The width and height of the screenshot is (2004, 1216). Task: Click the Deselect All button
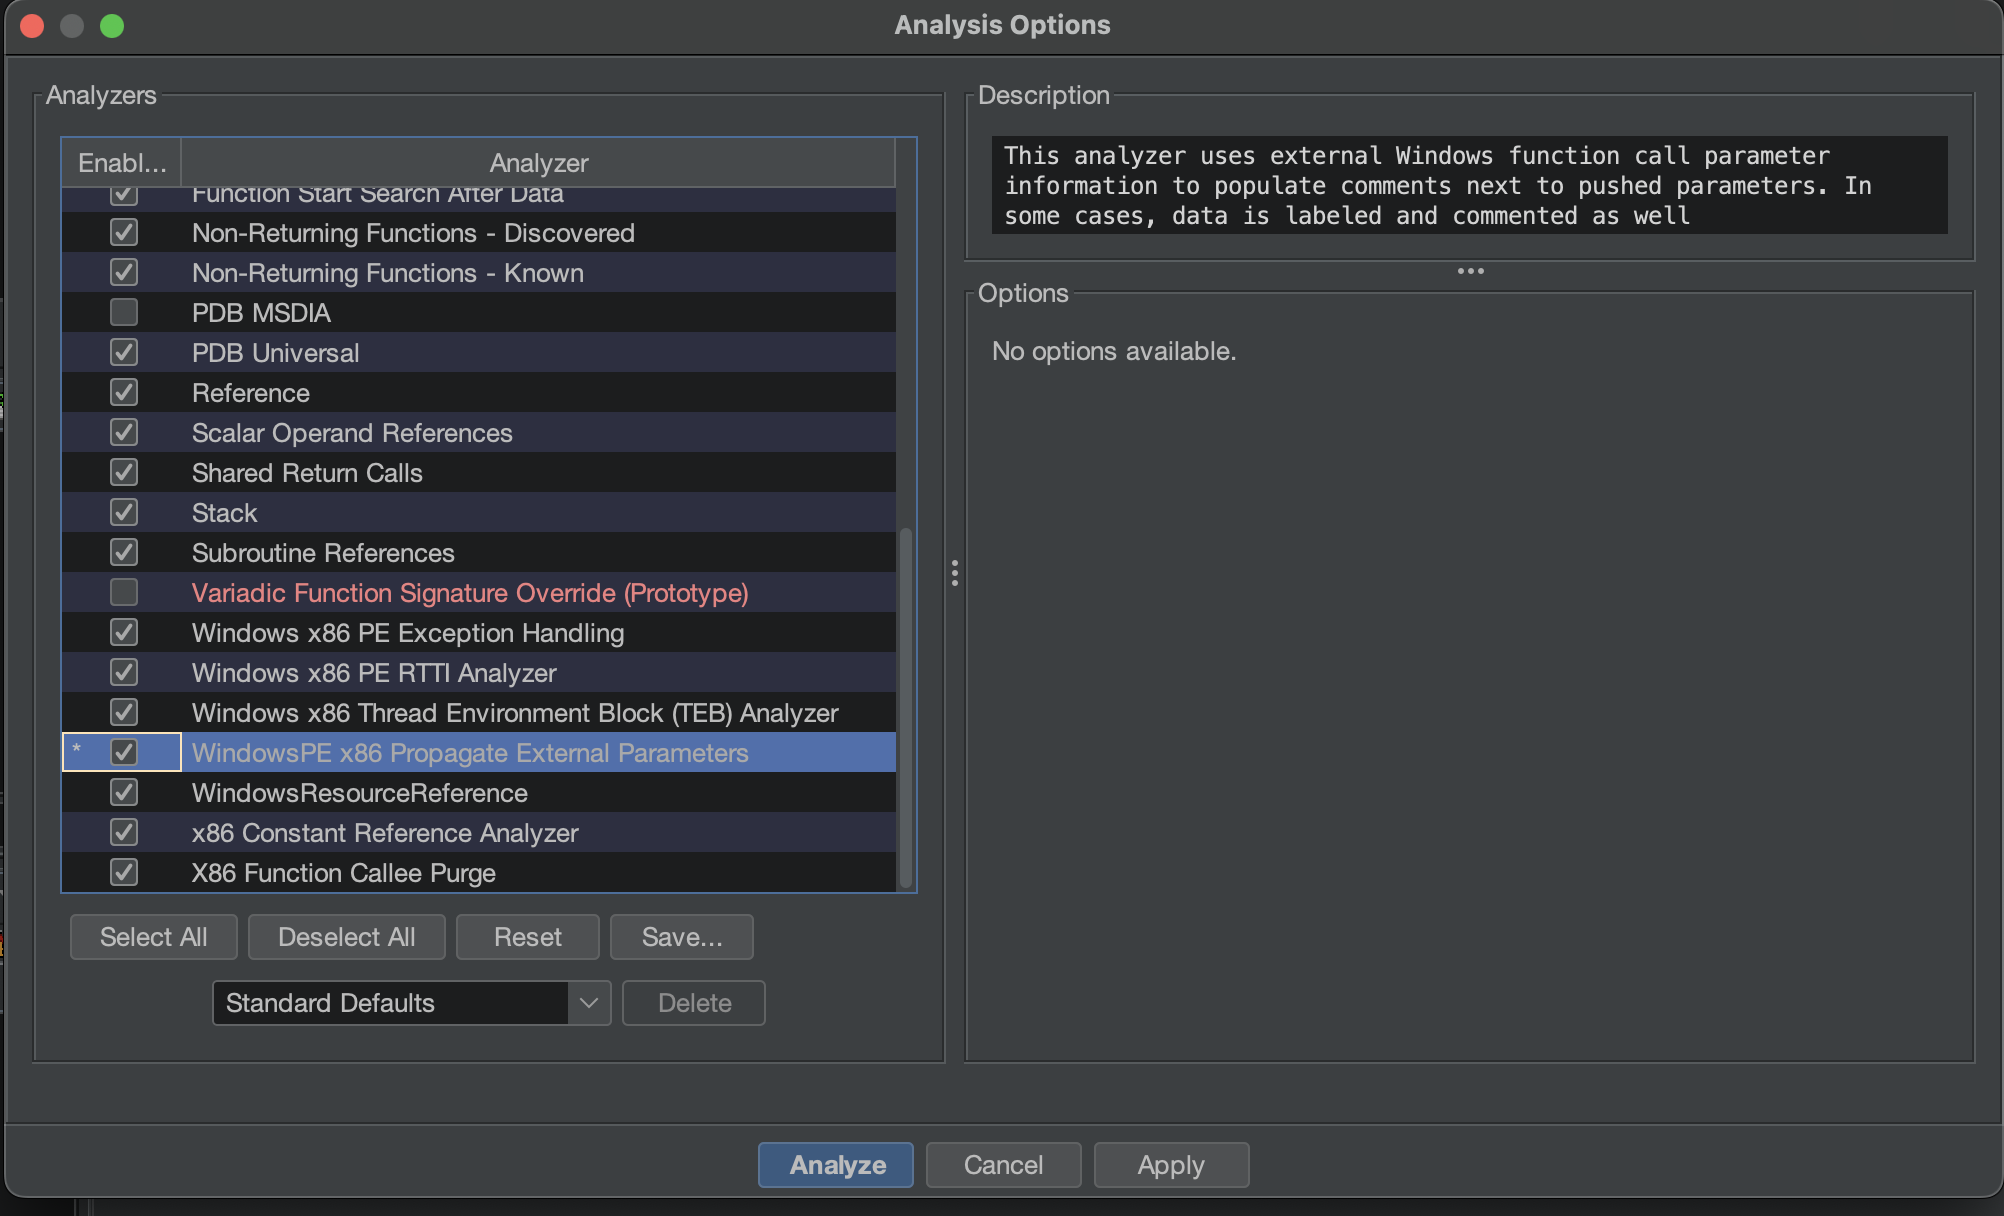[x=347, y=937]
